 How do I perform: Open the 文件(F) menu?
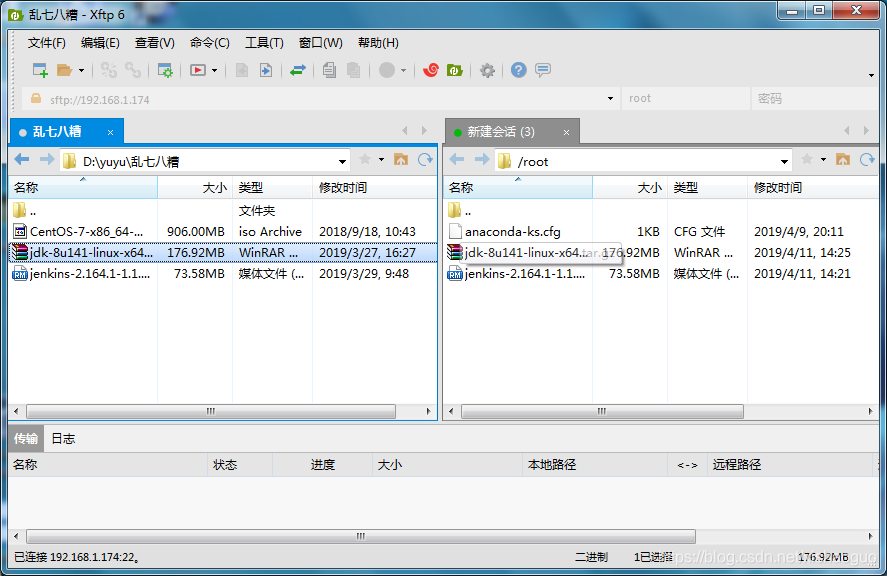pyautogui.click(x=47, y=43)
